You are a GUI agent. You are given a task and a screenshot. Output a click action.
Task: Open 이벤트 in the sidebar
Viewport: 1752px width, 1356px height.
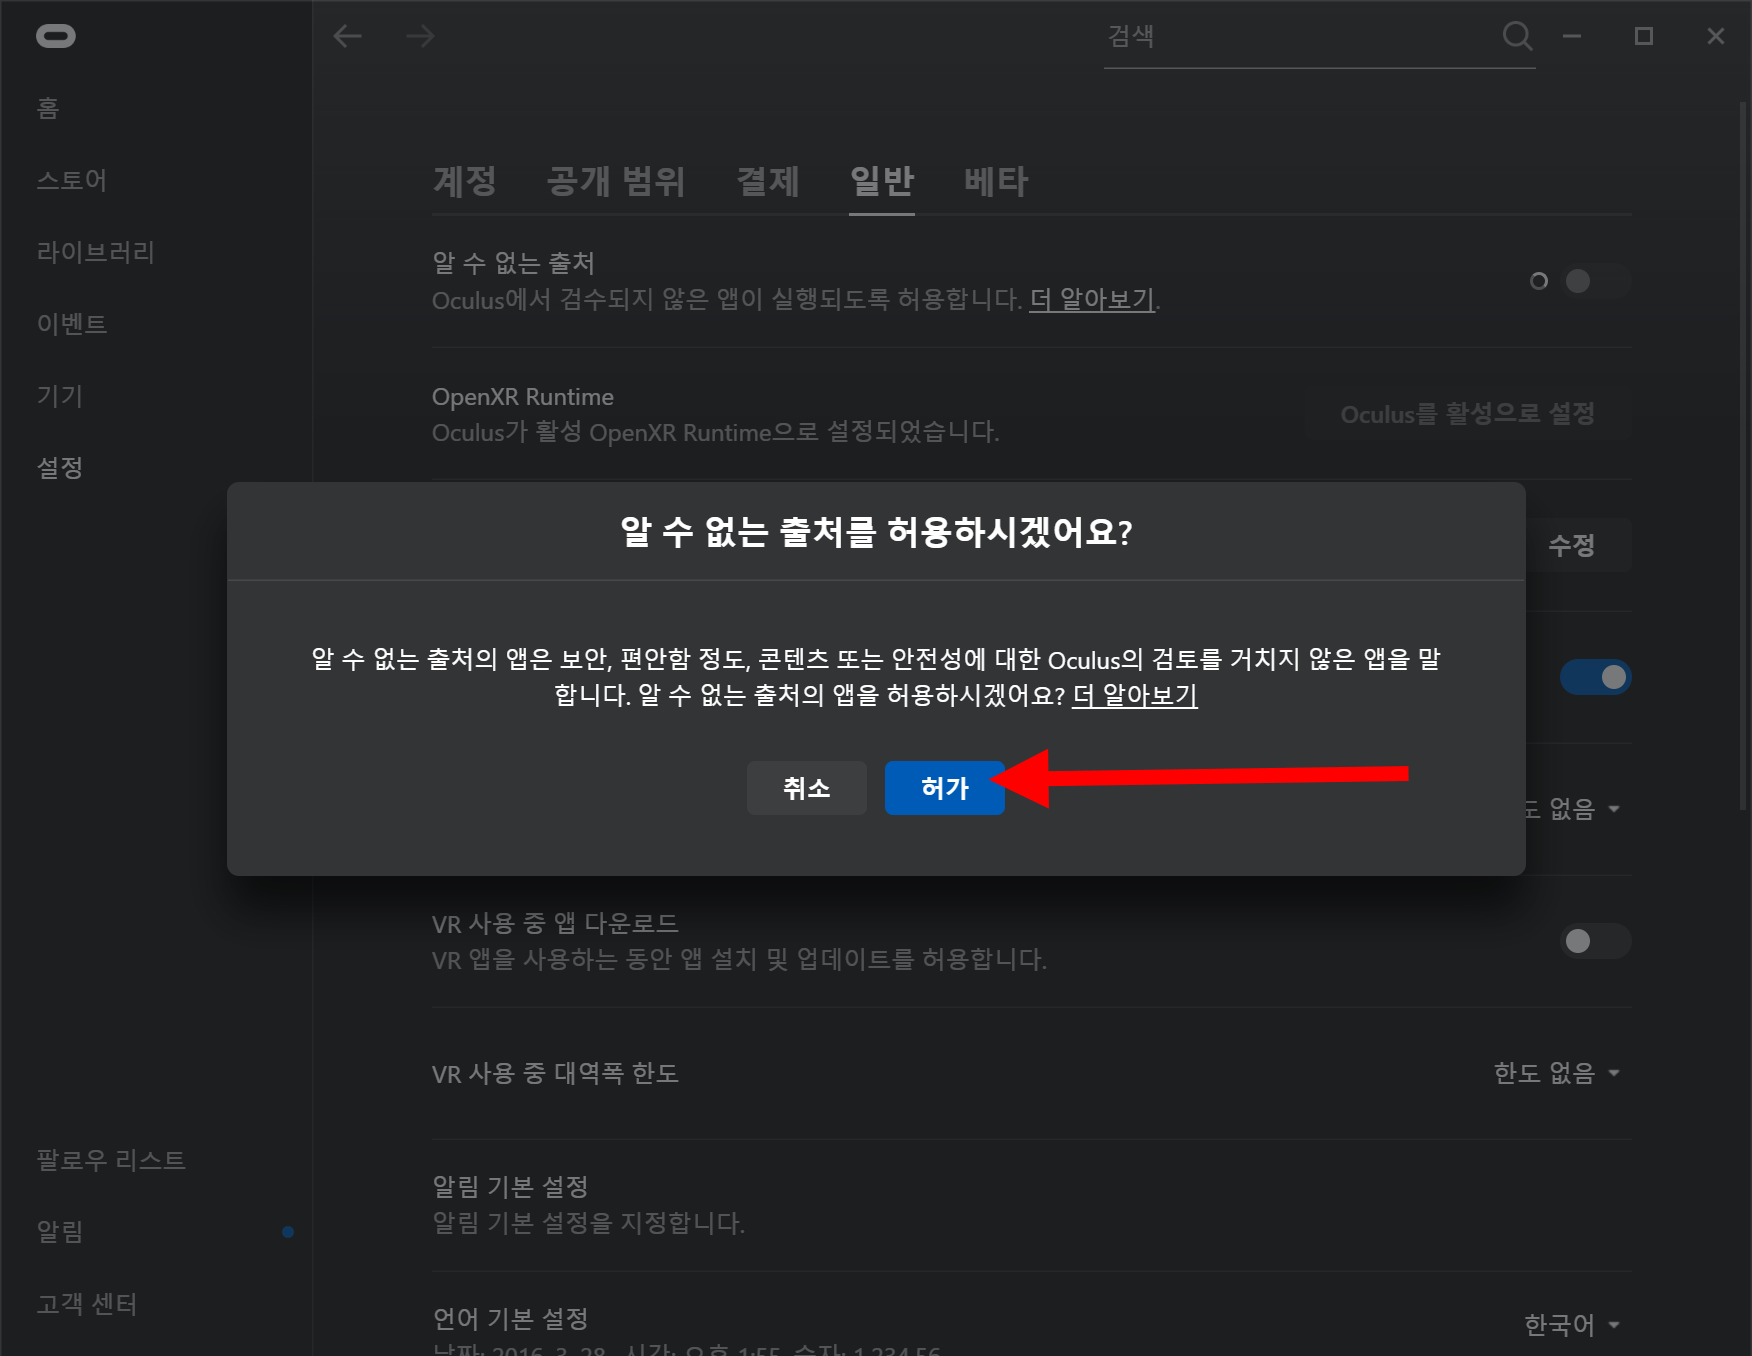[x=72, y=324]
